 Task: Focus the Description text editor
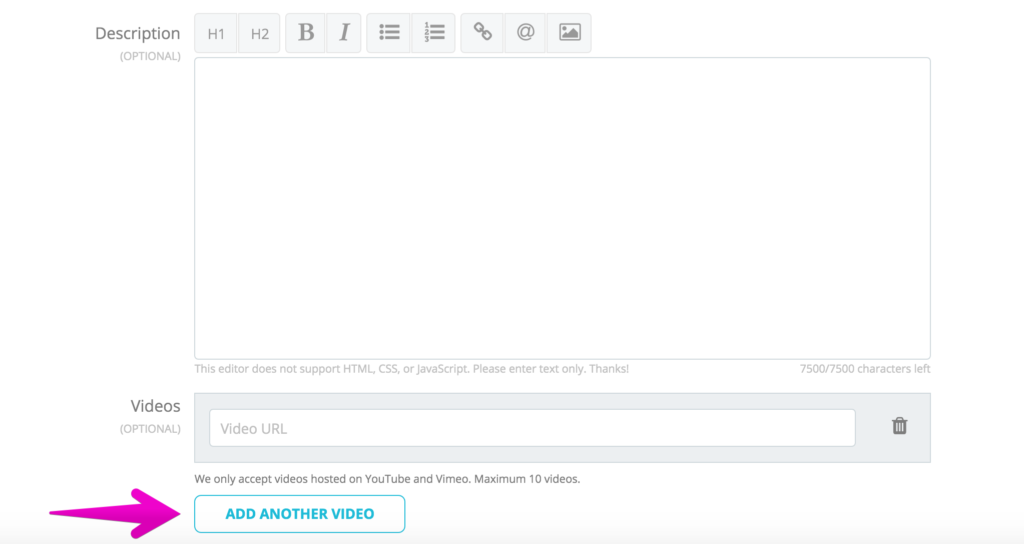coord(562,208)
